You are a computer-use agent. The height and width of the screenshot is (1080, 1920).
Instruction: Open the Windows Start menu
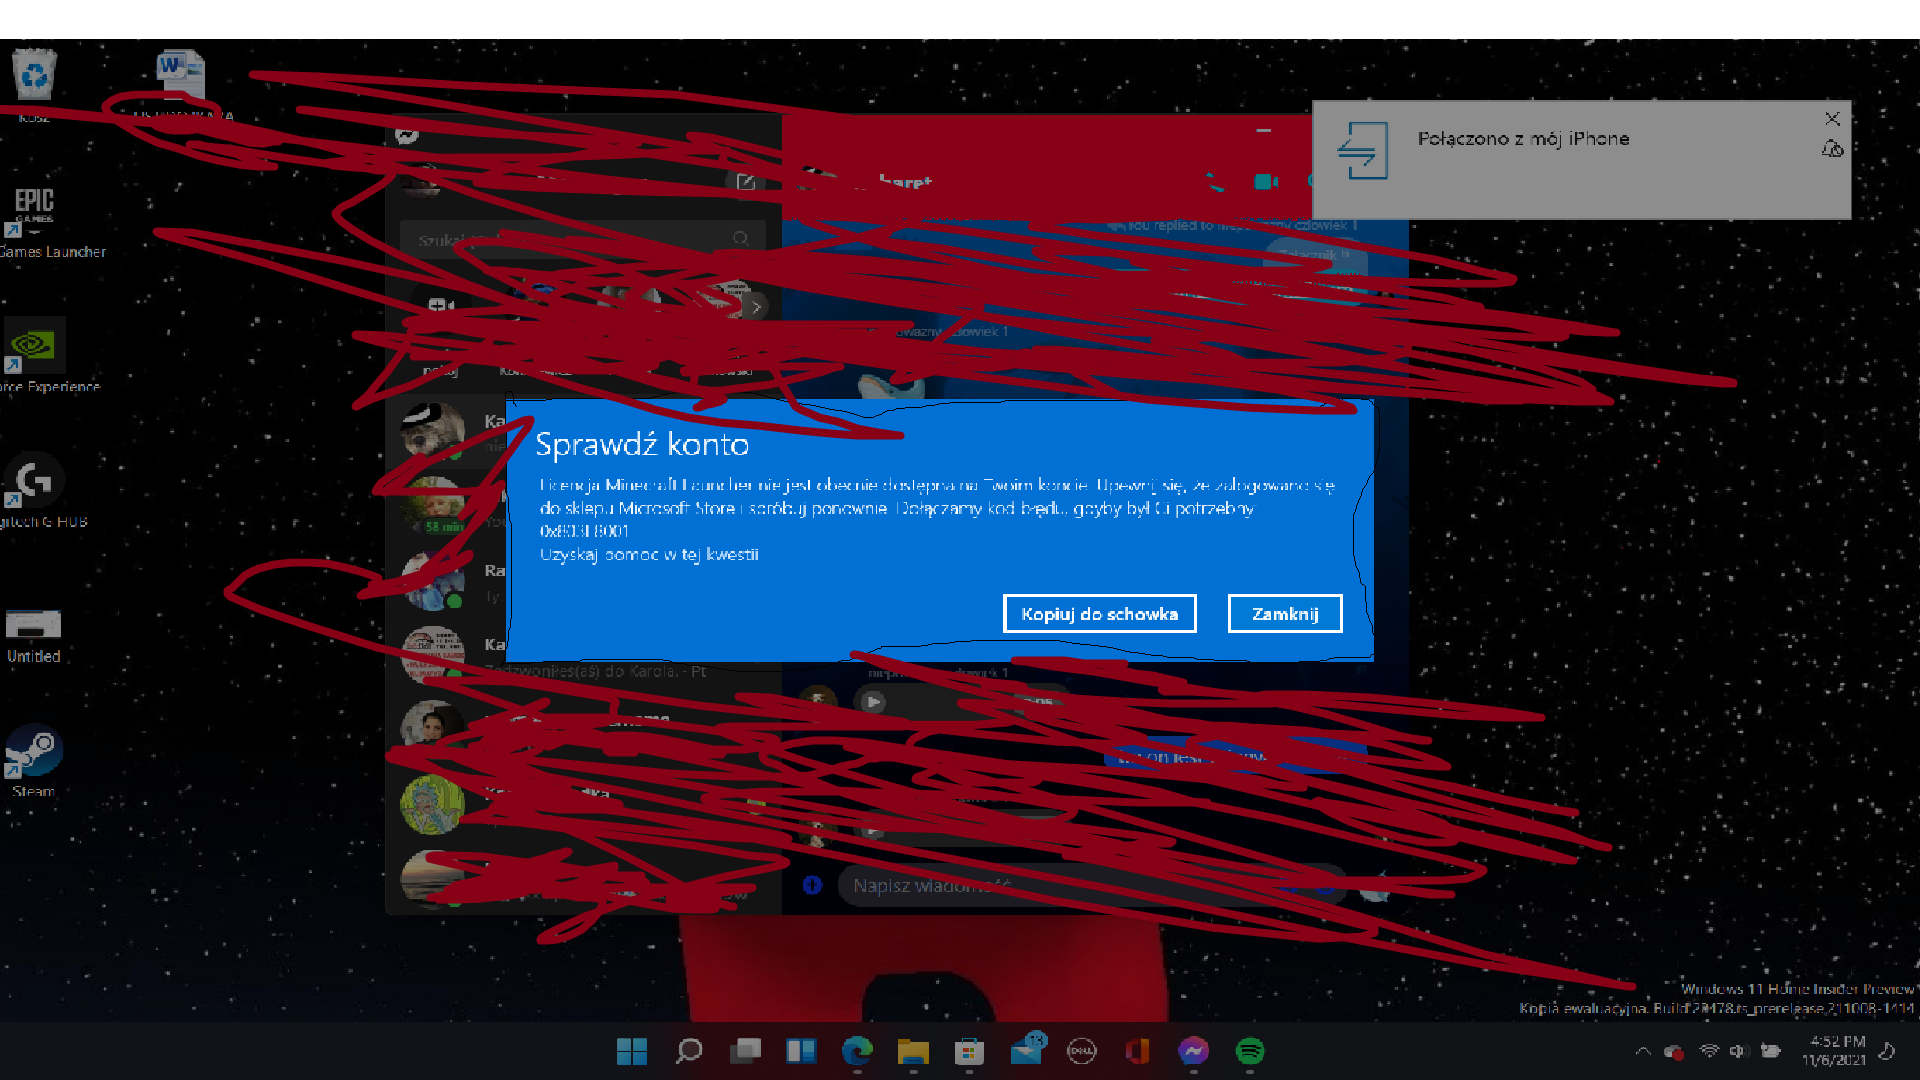632,1051
